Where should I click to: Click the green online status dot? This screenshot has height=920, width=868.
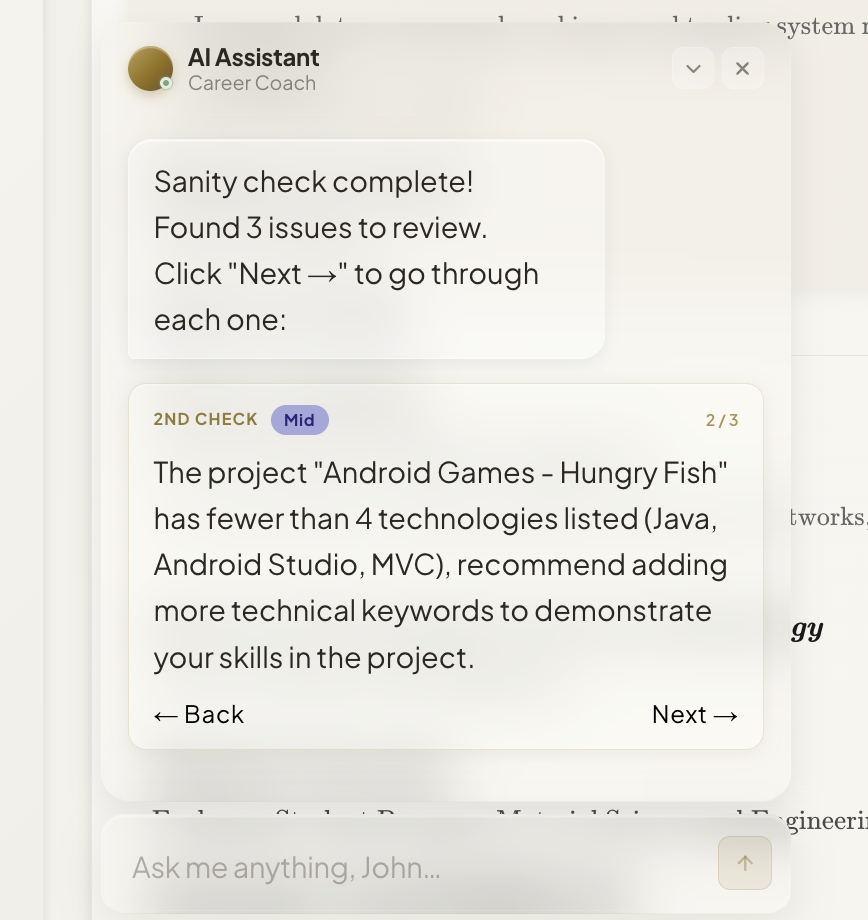point(166,83)
